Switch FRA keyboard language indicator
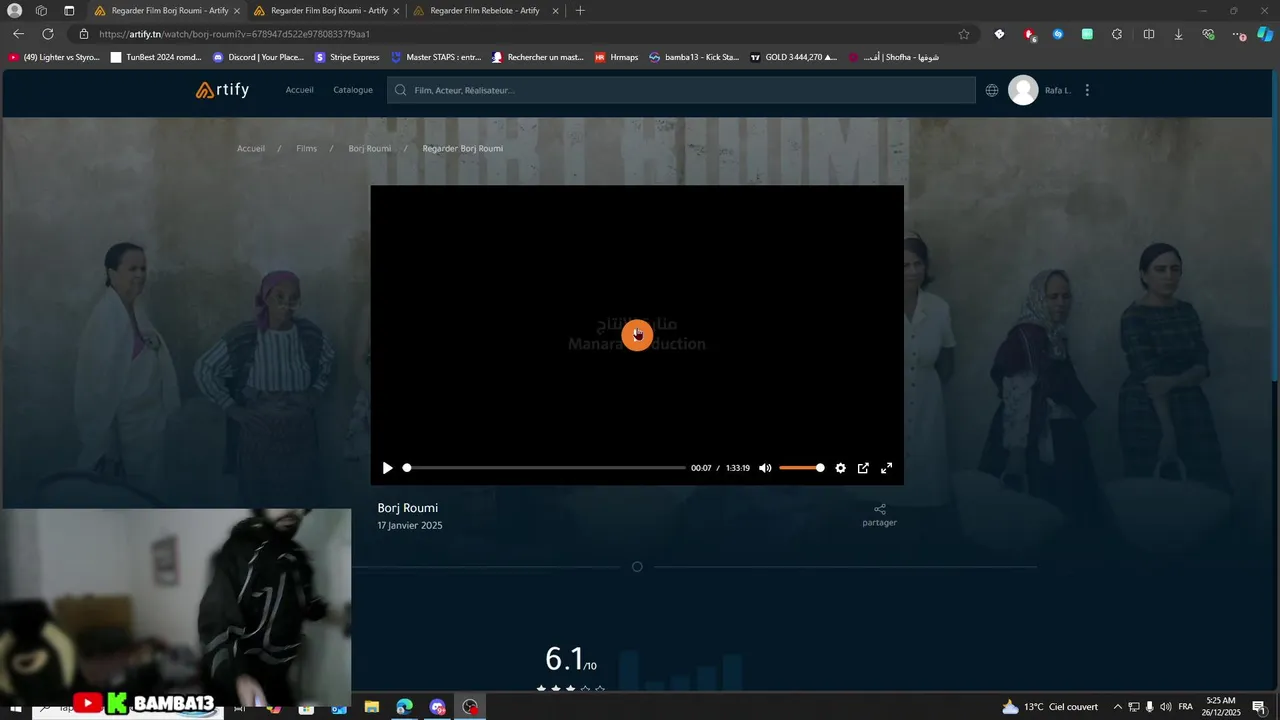This screenshot has width=1280, height=720. 1186,707
